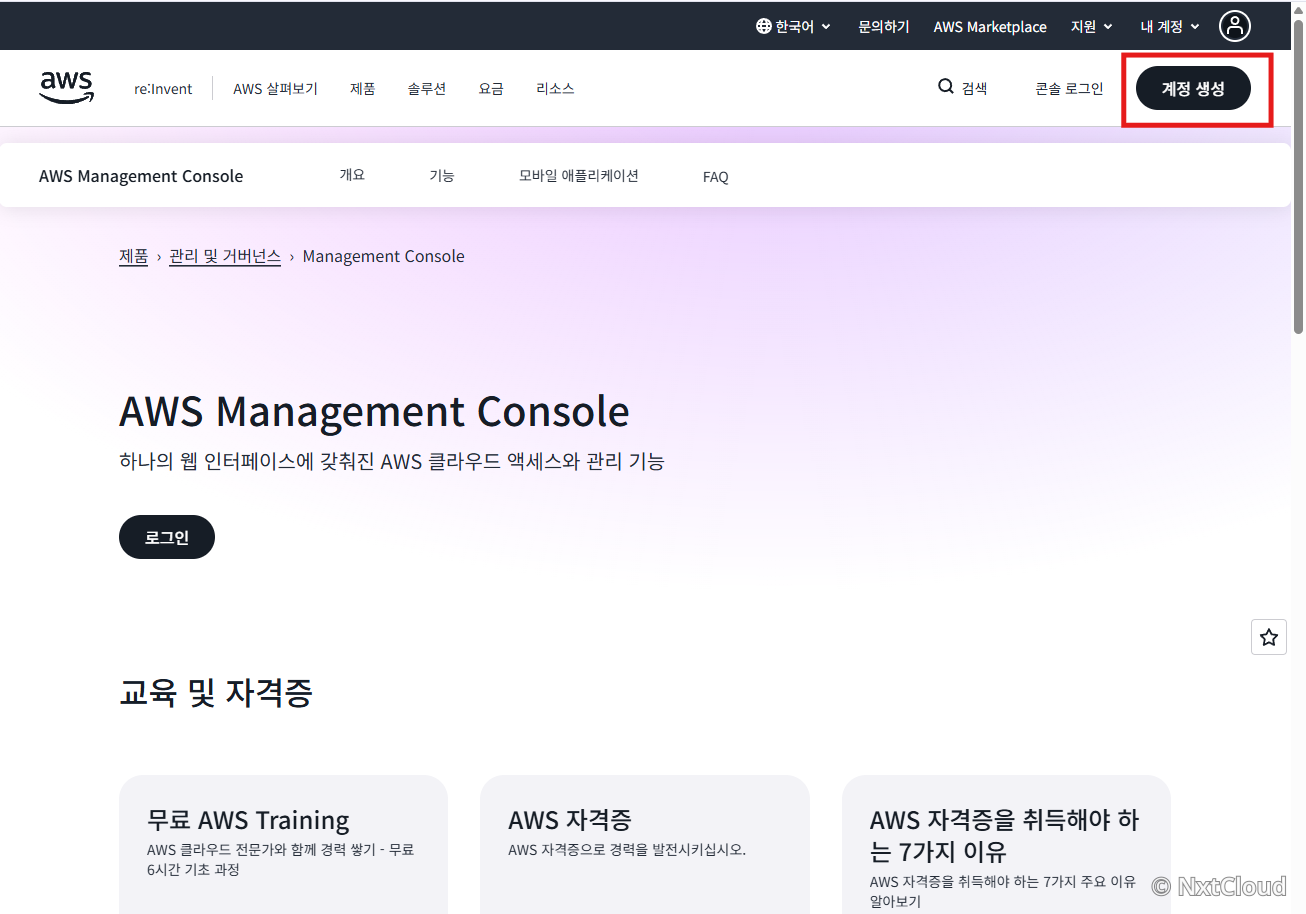Open the 리소스 menu
This screenshot has width=1306, height=914.
click(x=555, y=89)
